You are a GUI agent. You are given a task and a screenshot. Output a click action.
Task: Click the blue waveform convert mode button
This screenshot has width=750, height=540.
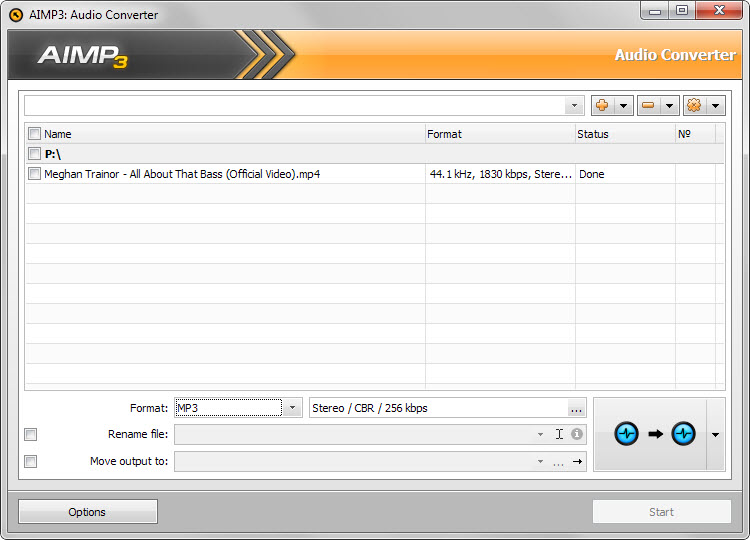651,434
